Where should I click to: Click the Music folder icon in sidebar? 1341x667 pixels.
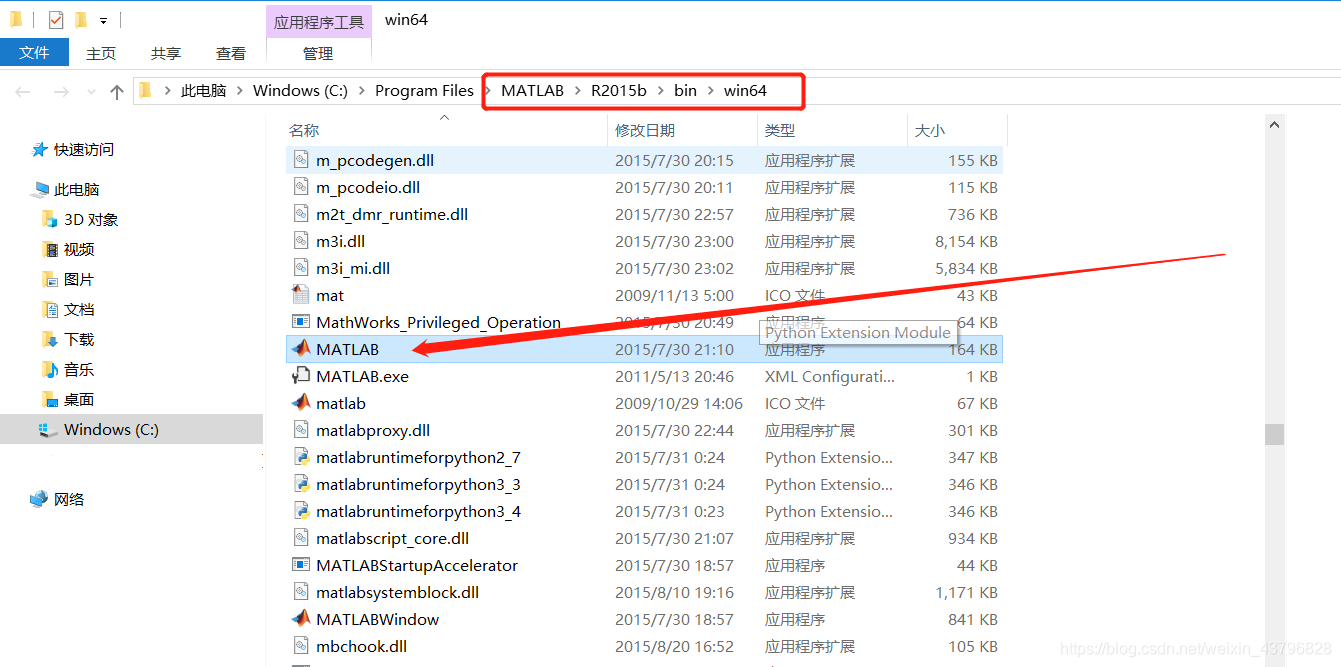click(50, 369)
